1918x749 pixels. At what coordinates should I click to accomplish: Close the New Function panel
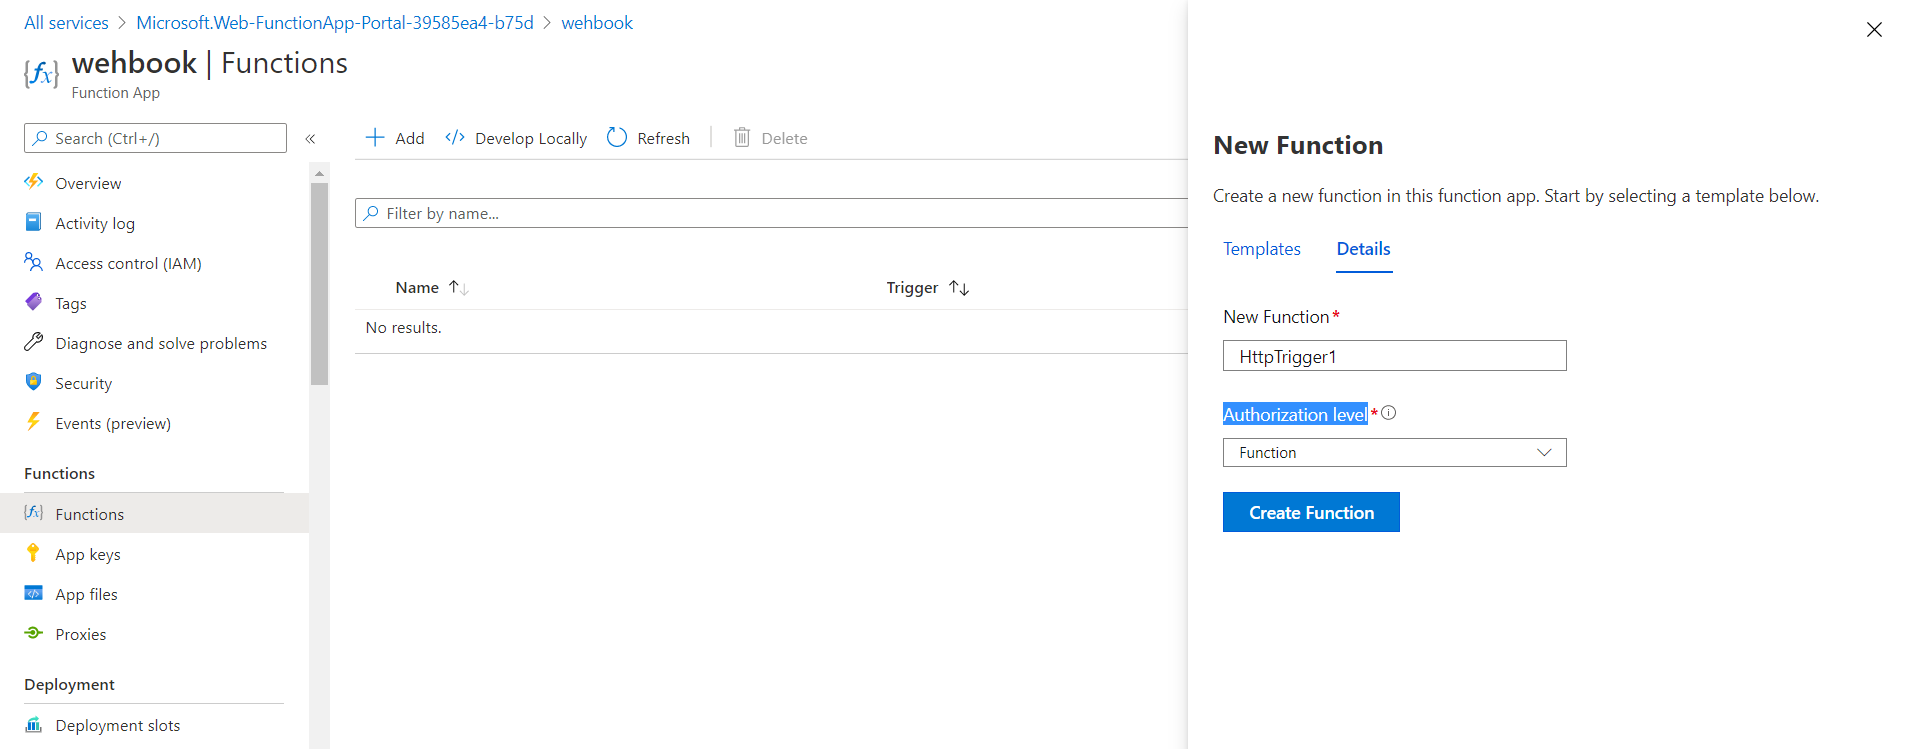pos(1874,30)
